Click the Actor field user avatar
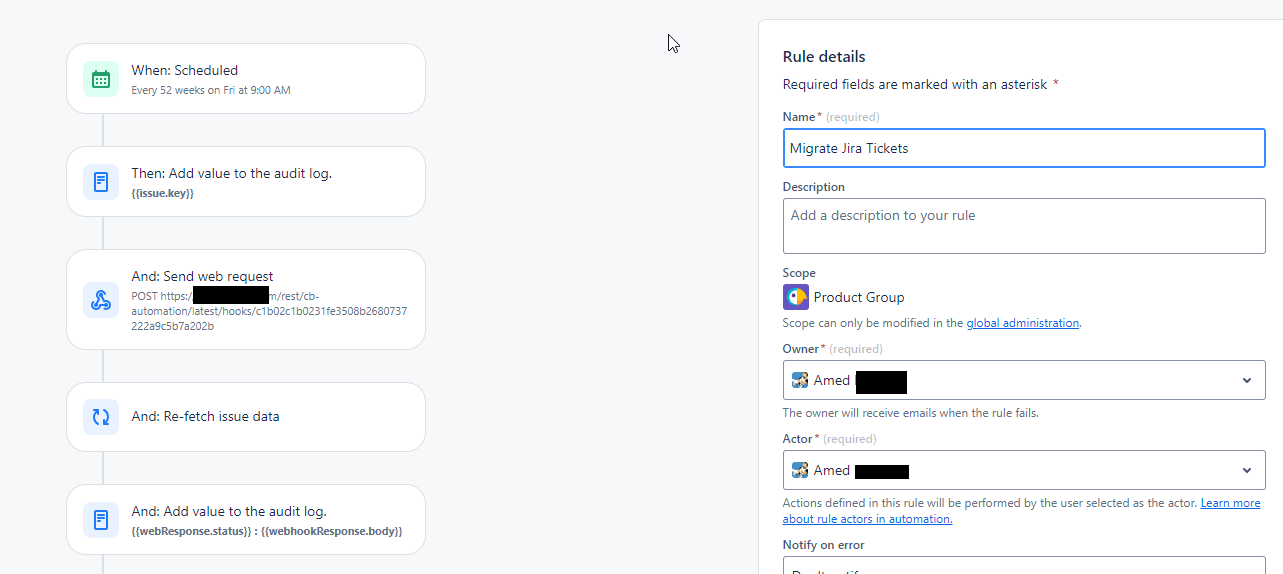The width and height of the screenshot is (1283, 574). (800, 470)
